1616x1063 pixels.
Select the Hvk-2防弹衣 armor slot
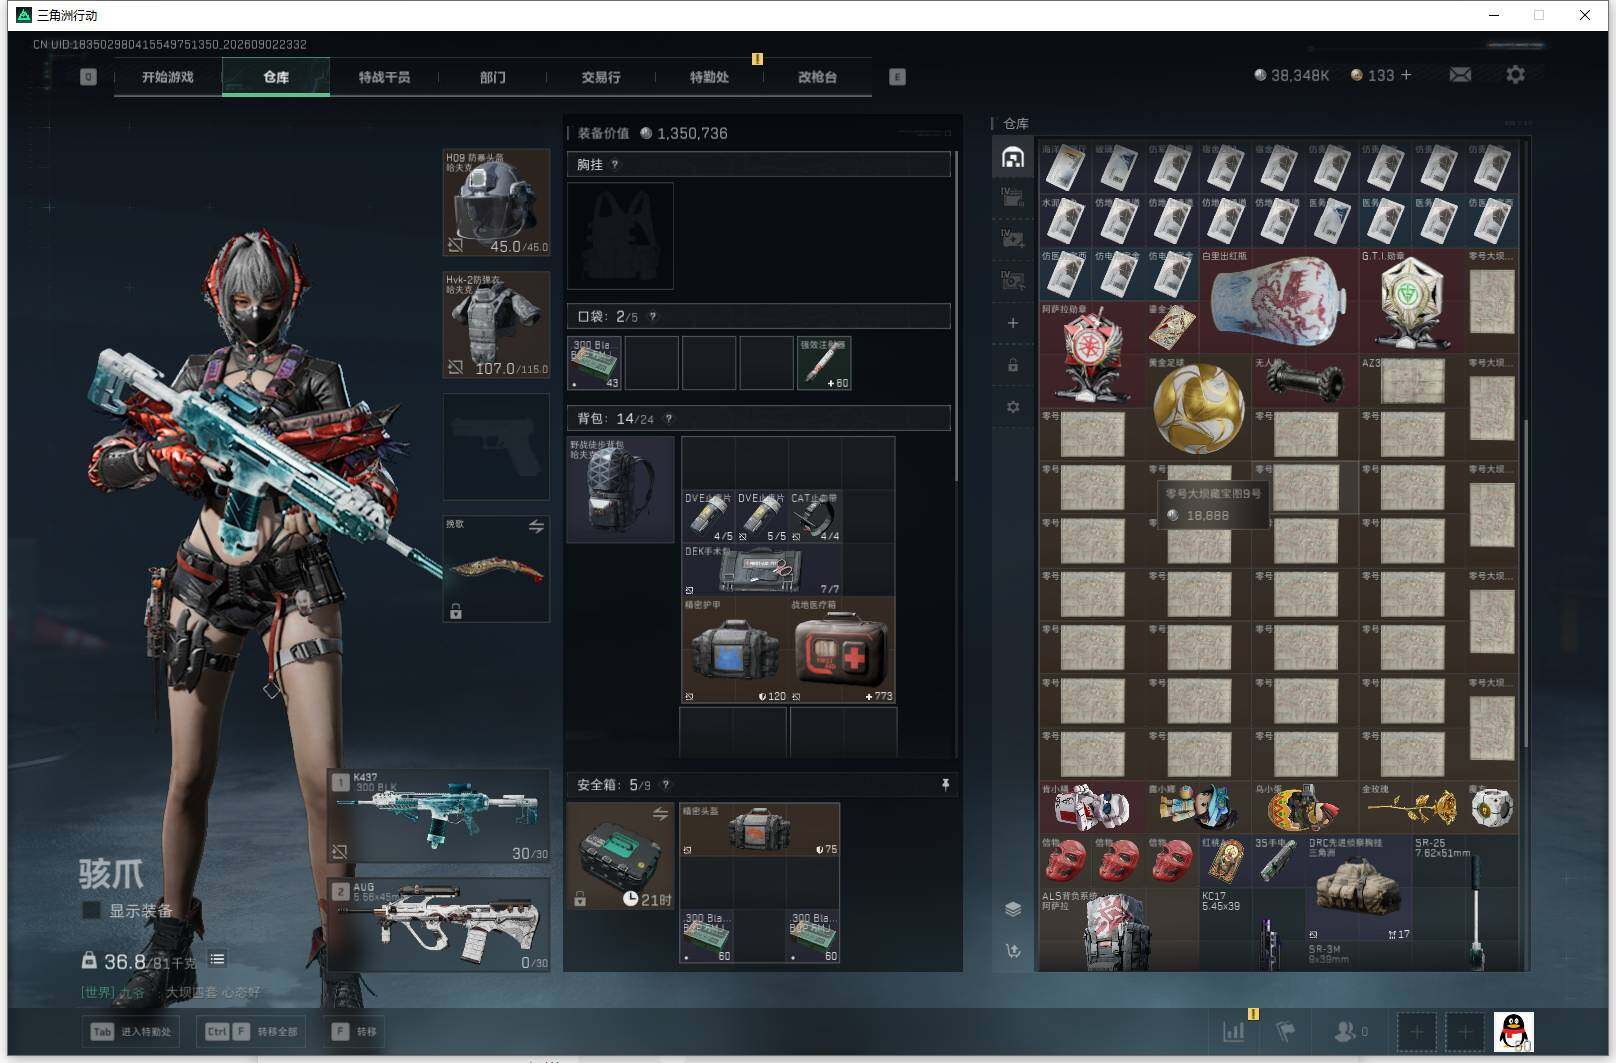[x=496, y=325]
